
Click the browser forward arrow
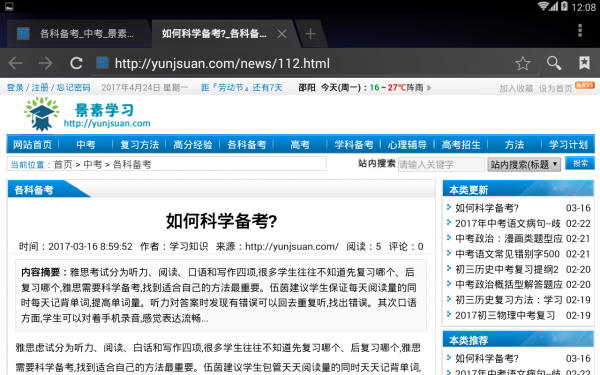(46, 63)
